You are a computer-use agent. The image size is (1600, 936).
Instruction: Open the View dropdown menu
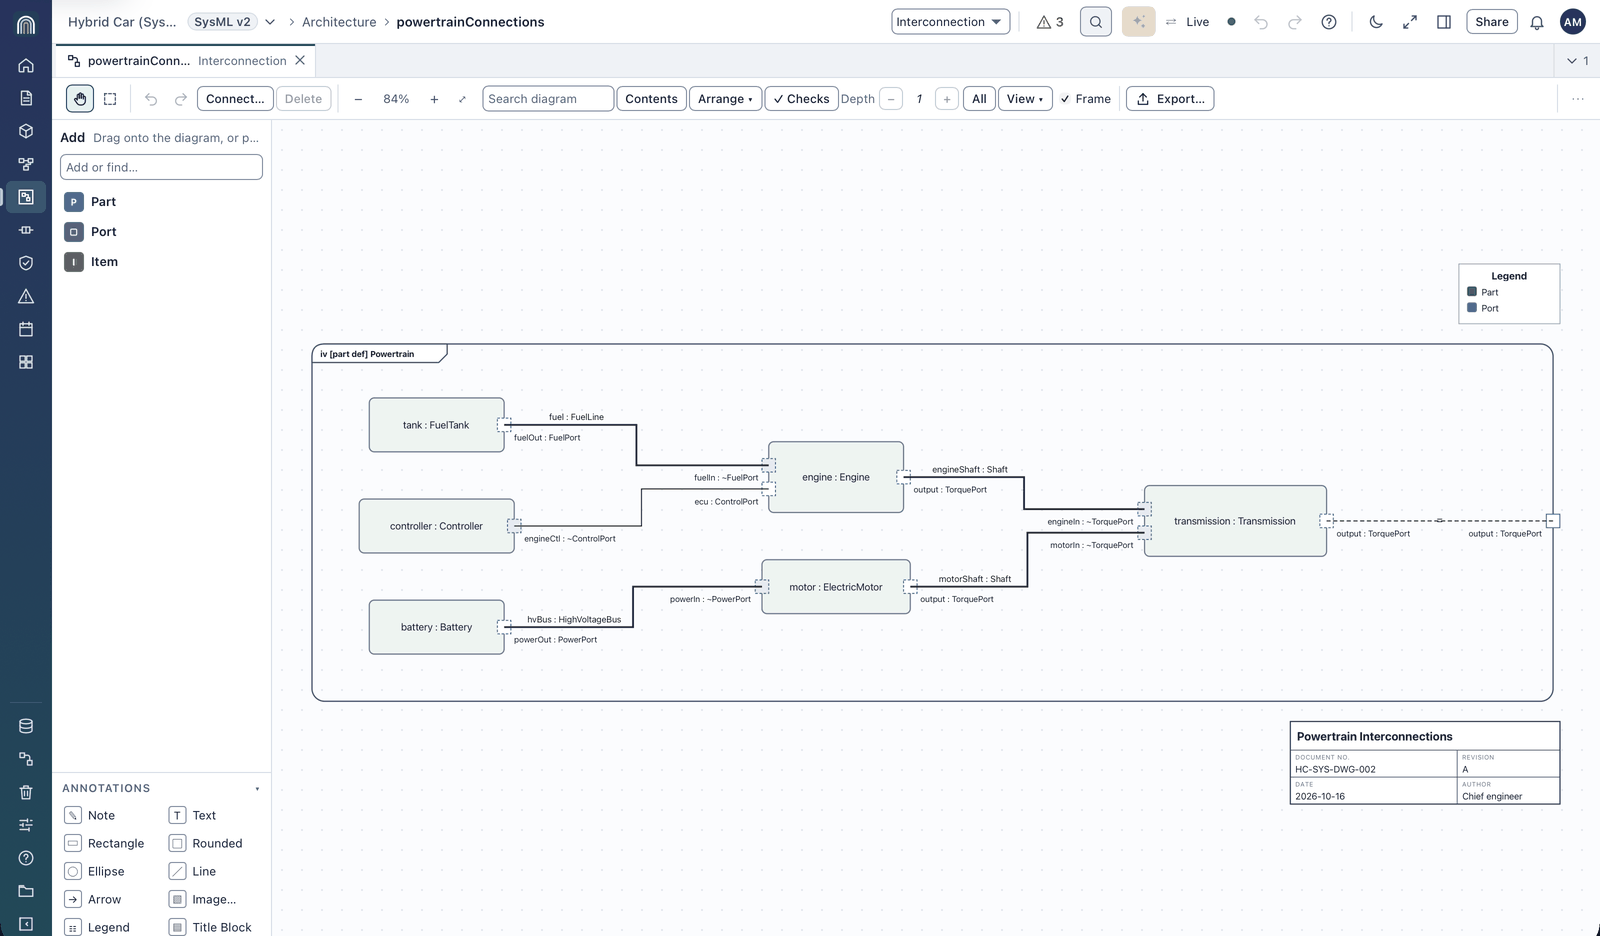[1025, 99]
